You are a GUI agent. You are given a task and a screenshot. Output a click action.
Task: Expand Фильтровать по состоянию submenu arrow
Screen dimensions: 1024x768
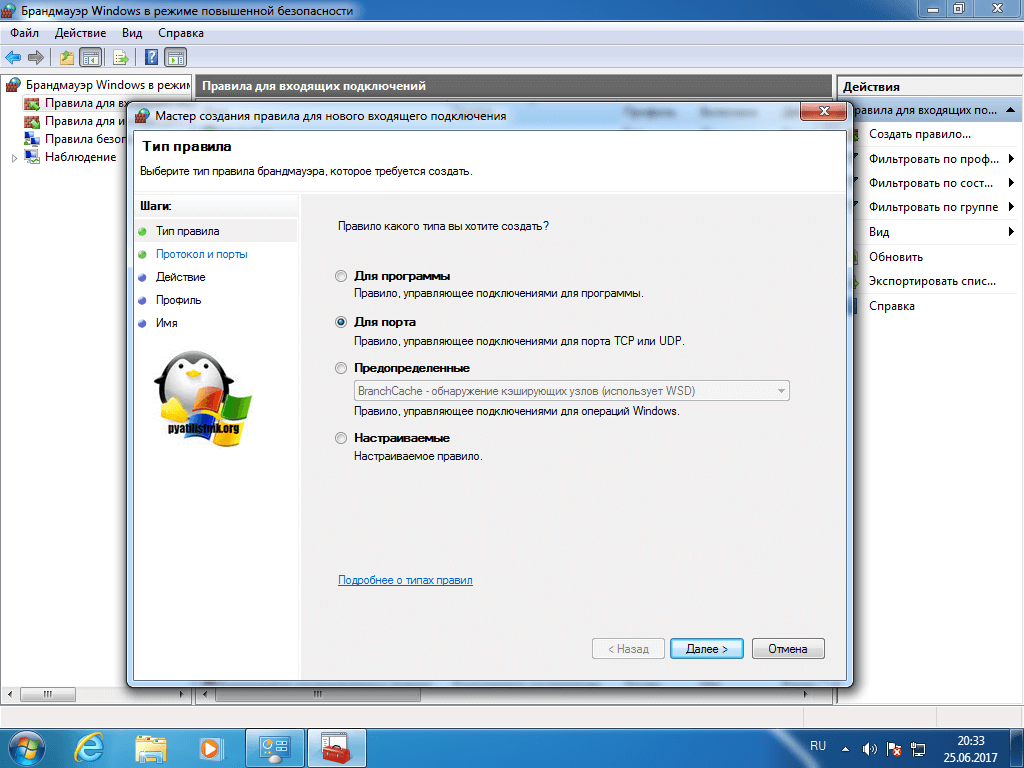(1011, 183)
